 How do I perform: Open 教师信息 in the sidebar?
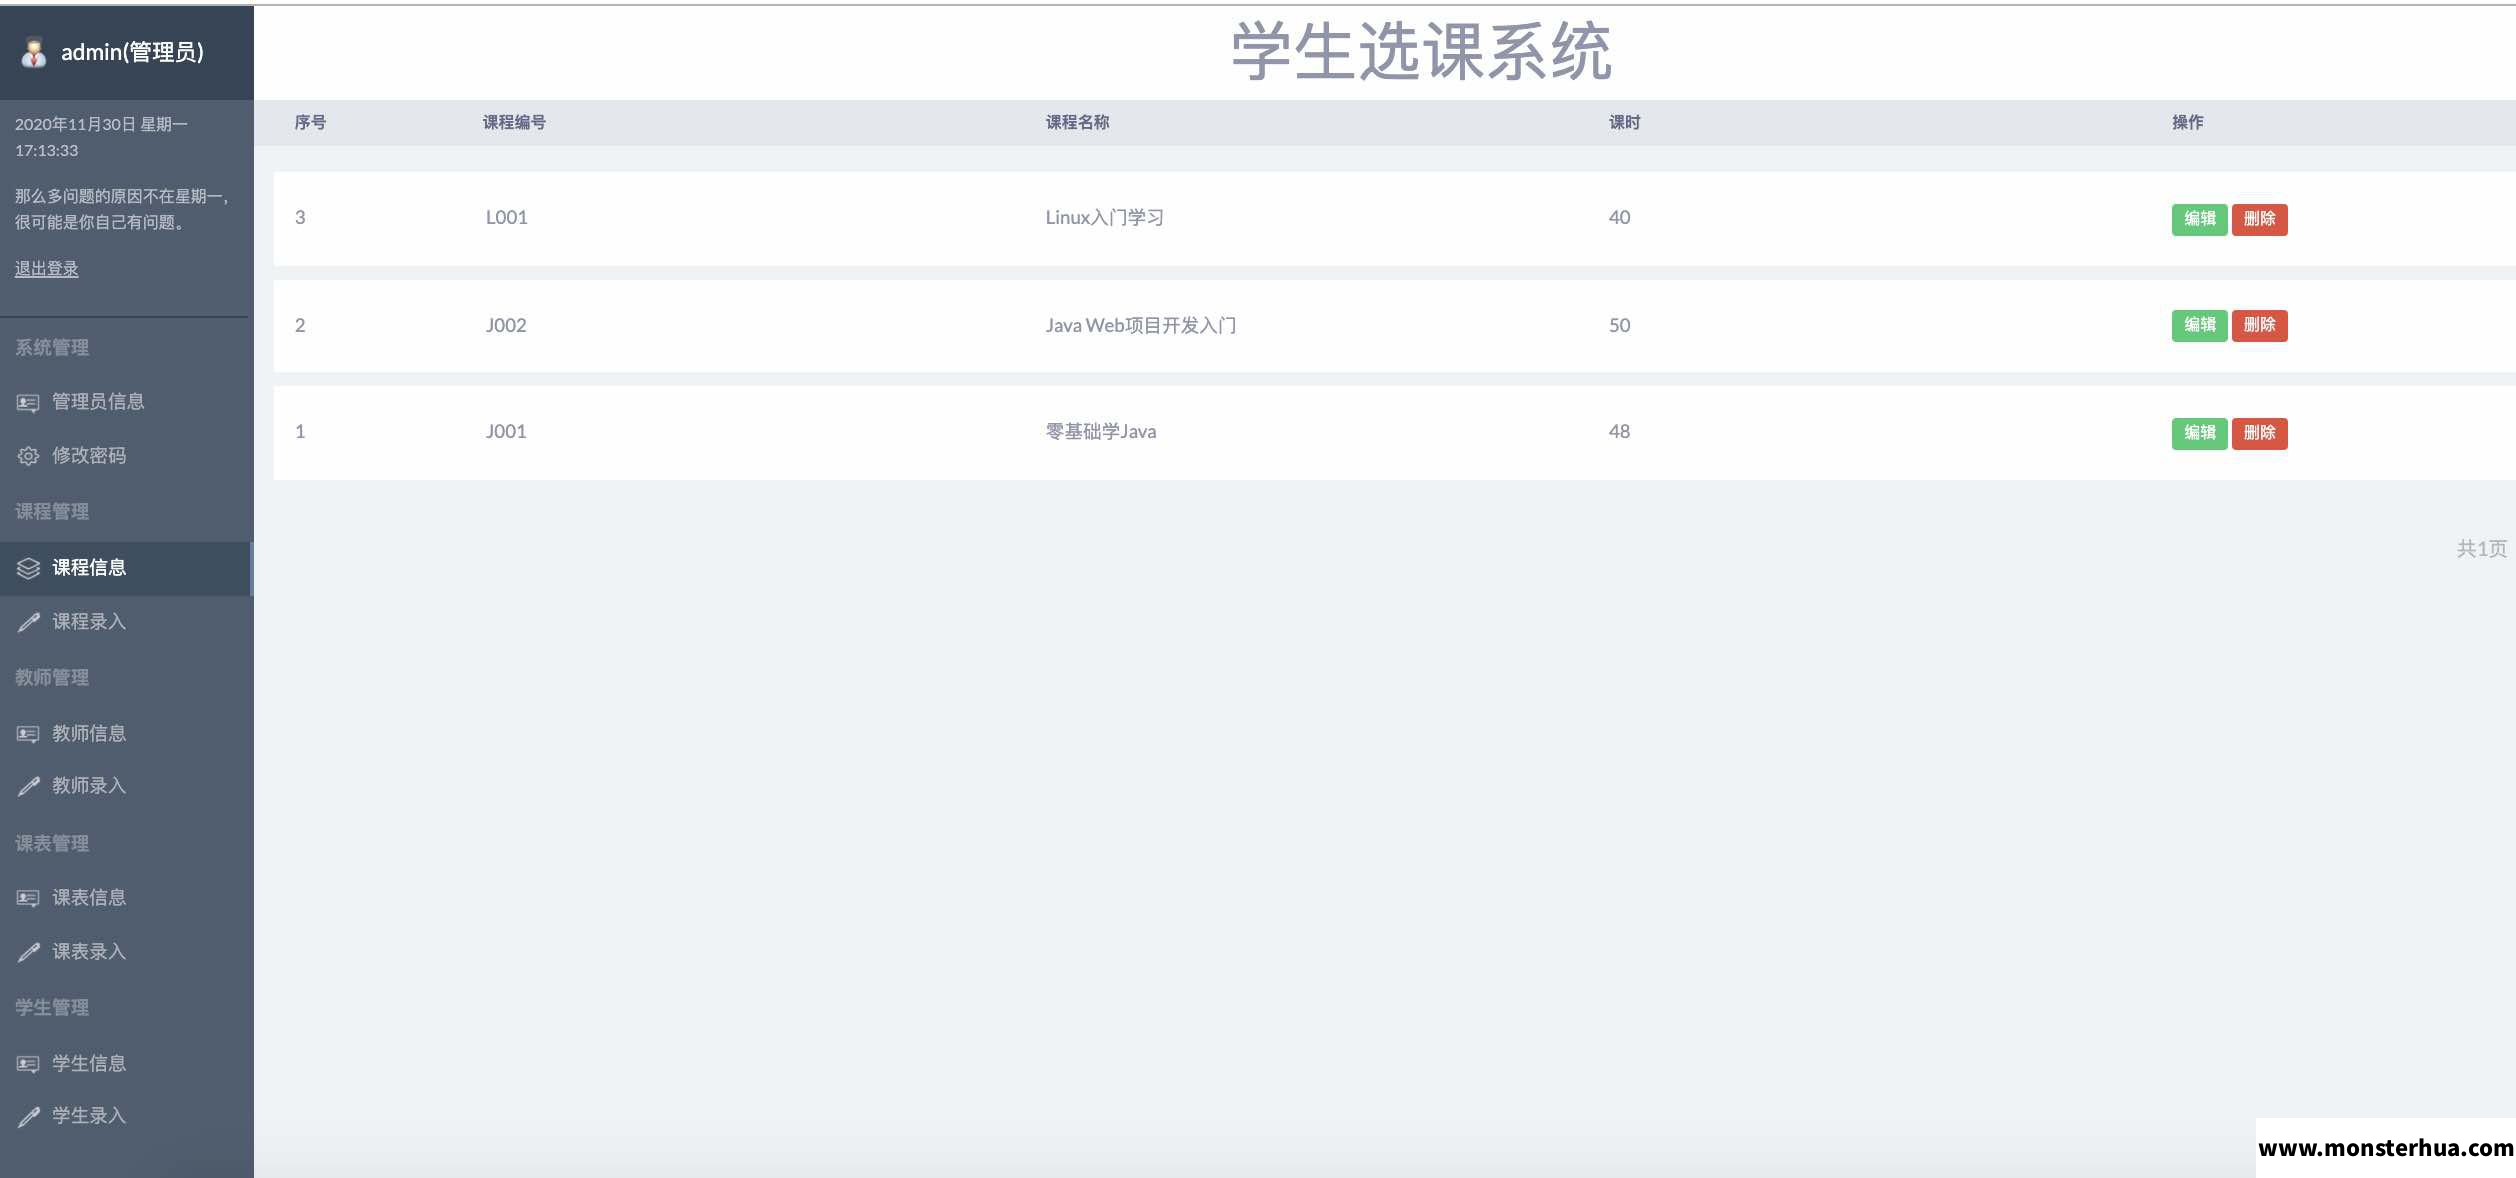(125, 734)
